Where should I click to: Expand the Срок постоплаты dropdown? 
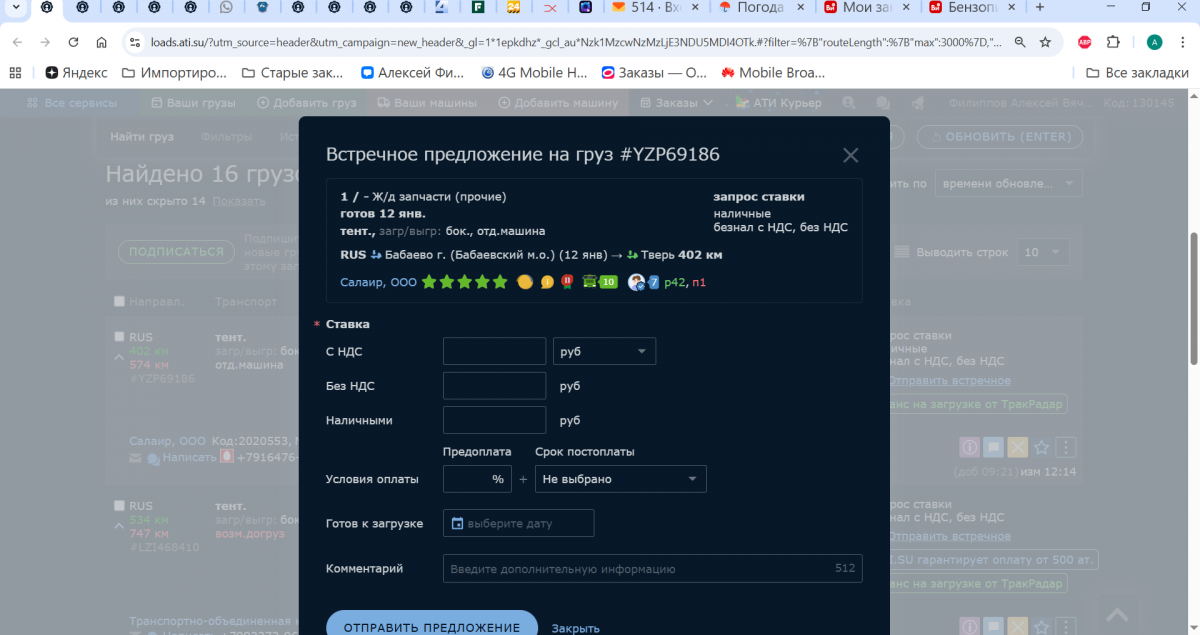pos(620,479)
